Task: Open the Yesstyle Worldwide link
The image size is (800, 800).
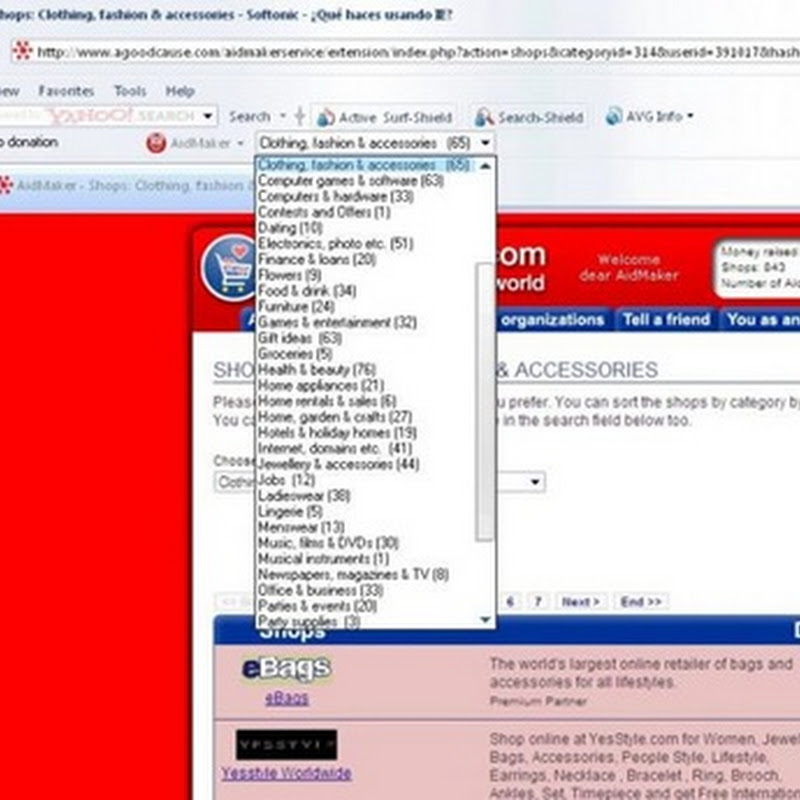Action: (286, 773)
